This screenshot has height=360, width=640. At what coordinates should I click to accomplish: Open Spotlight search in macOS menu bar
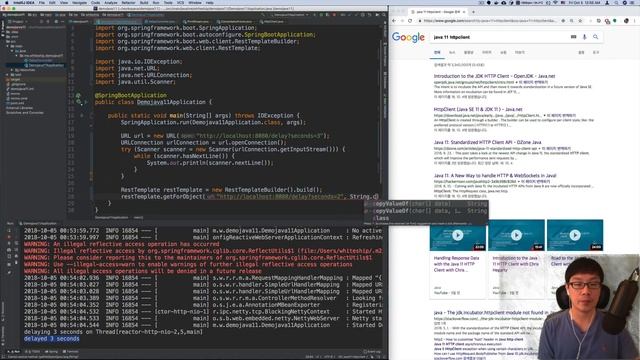616,2
